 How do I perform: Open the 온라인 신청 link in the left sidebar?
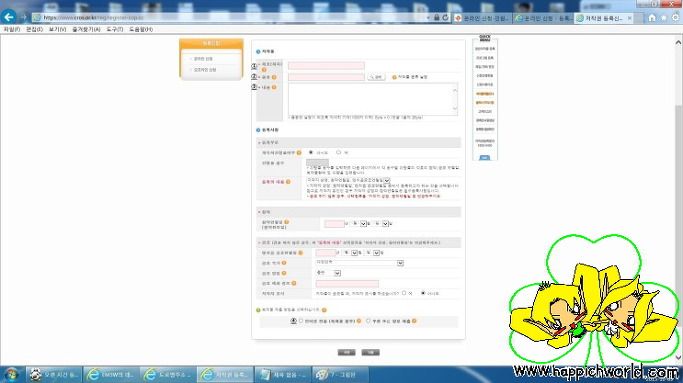point(203,59)
